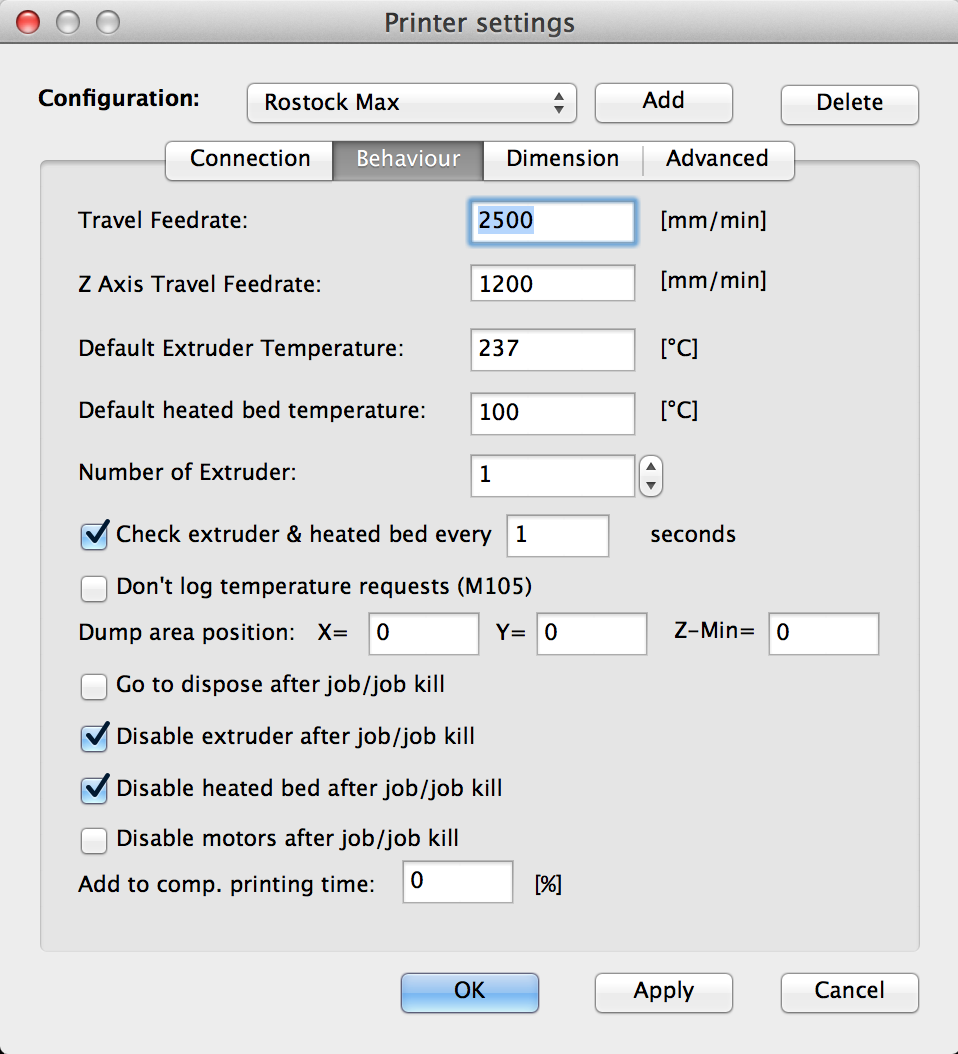
Task: Select the Add to comp. printing time field
Action: coord(457,882)
